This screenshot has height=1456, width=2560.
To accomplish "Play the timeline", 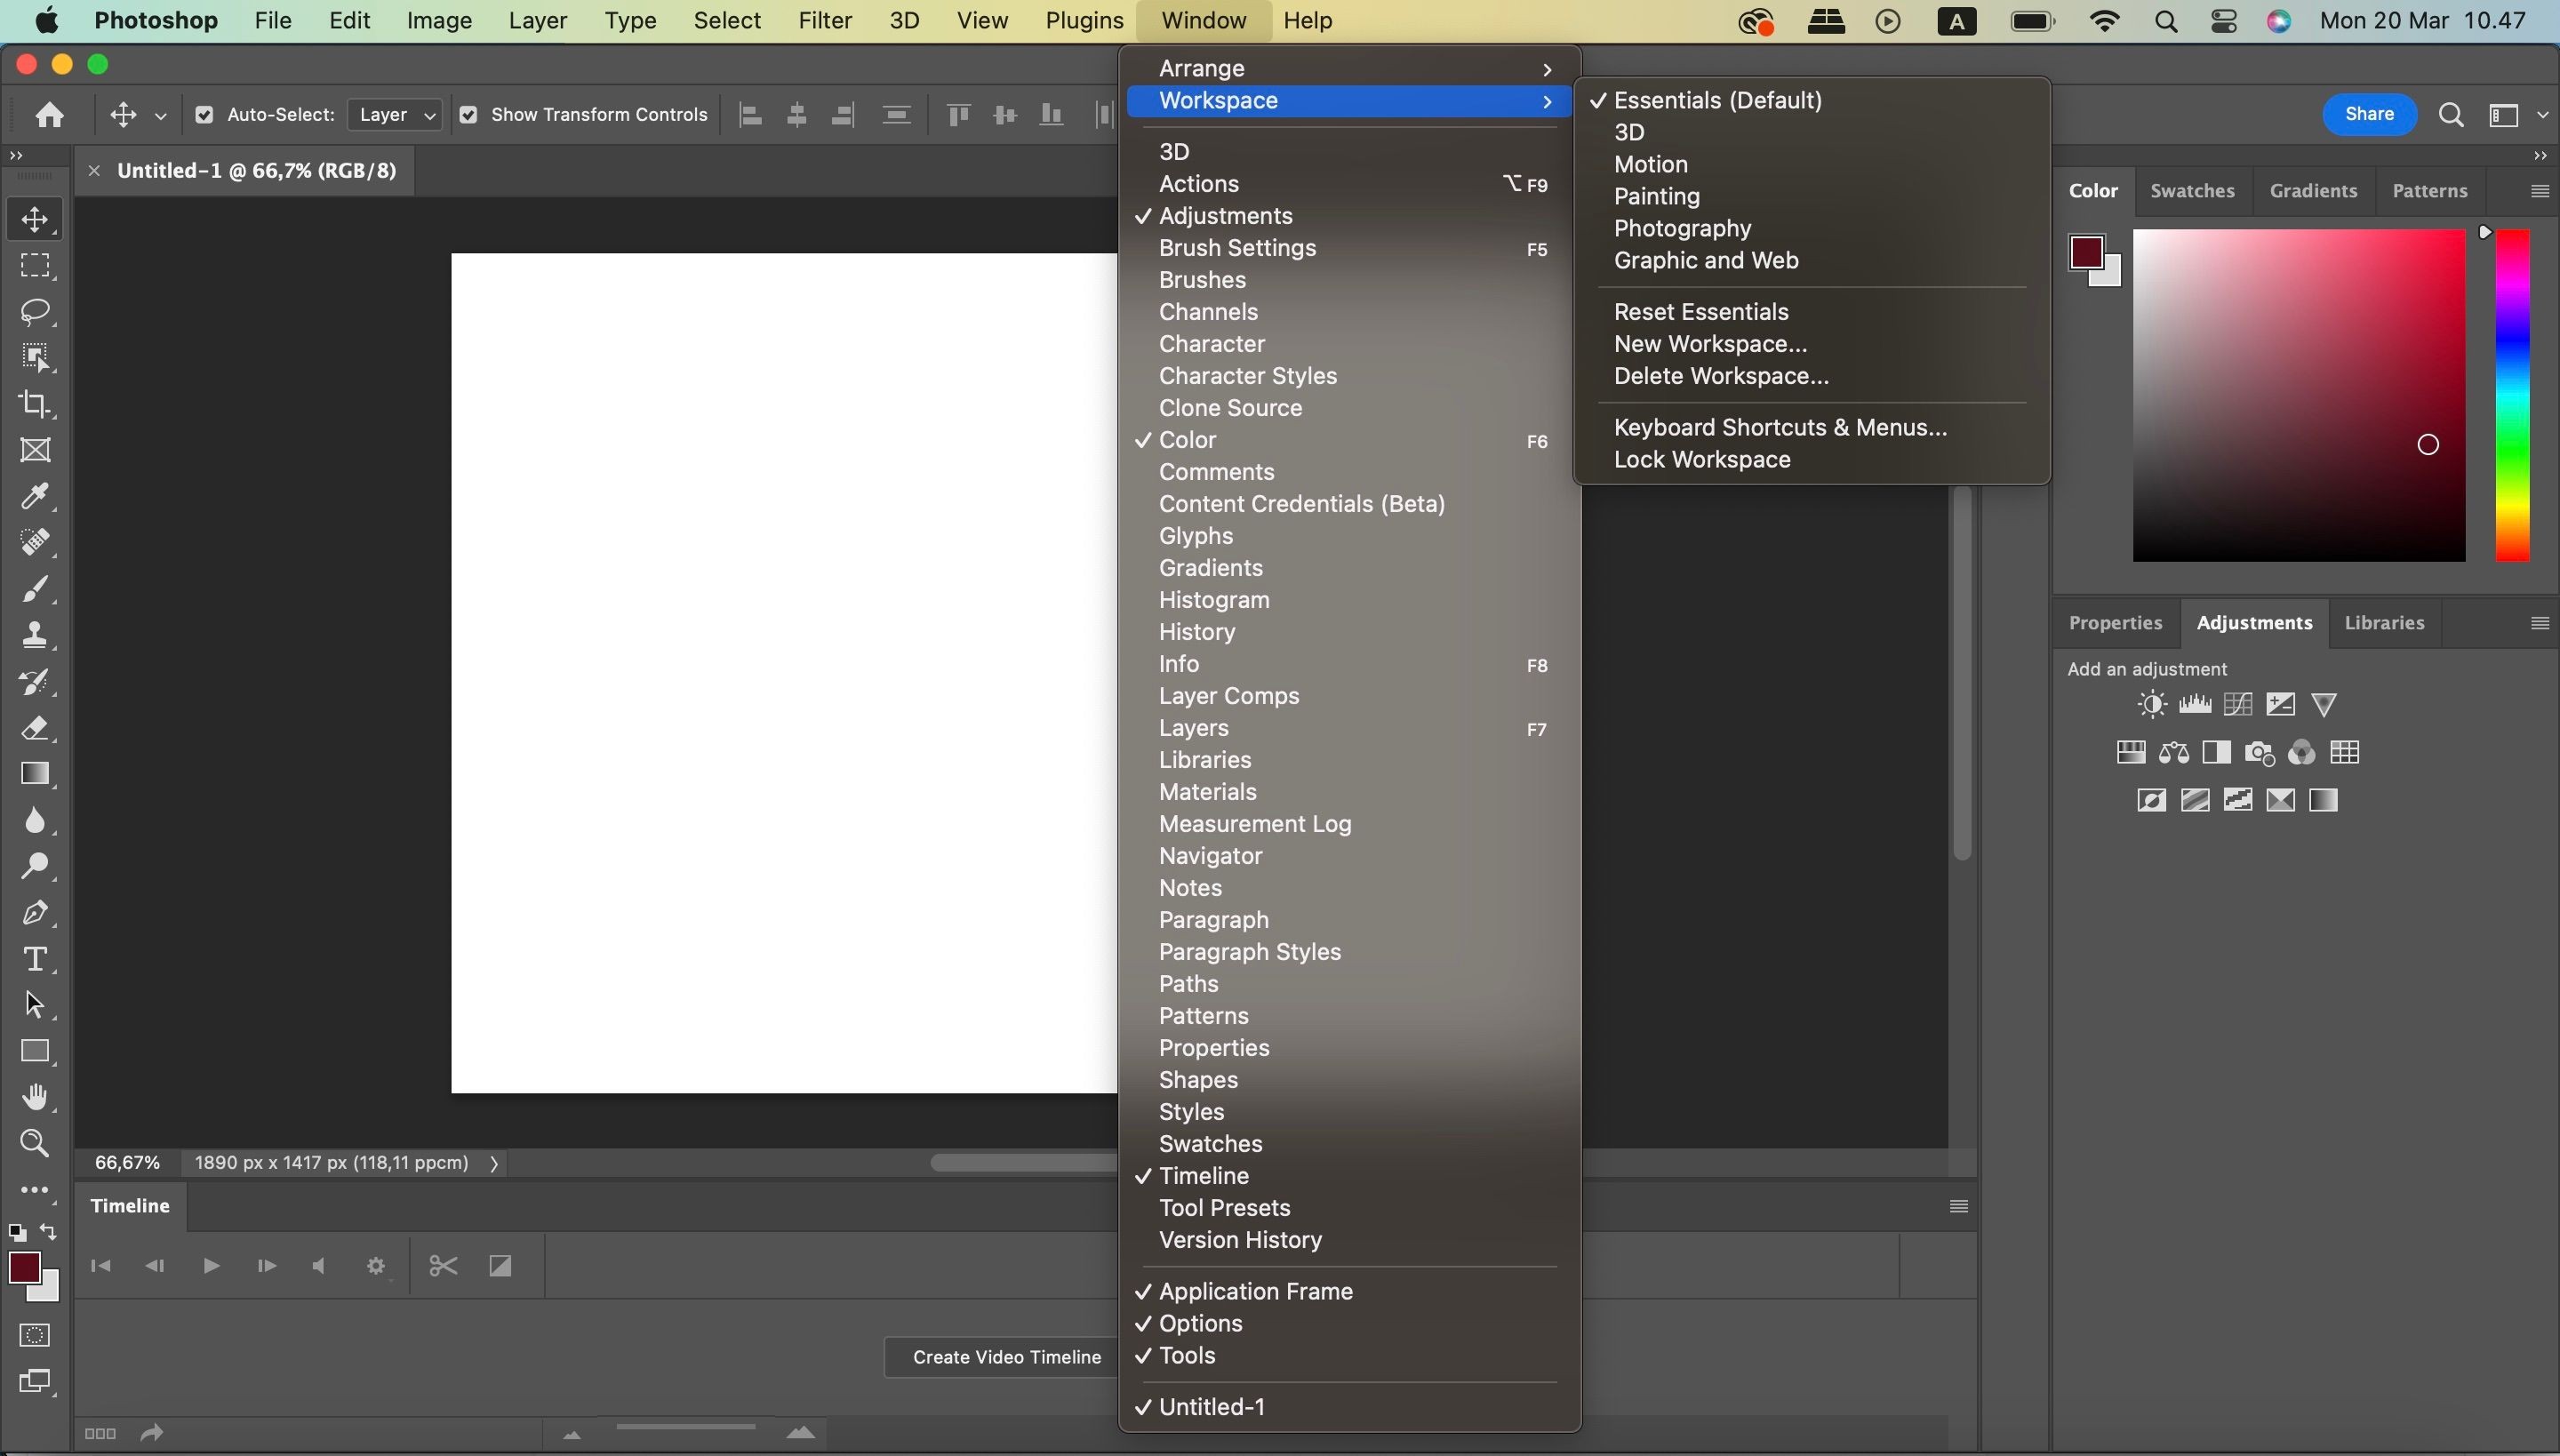I will pos(211,1266).
